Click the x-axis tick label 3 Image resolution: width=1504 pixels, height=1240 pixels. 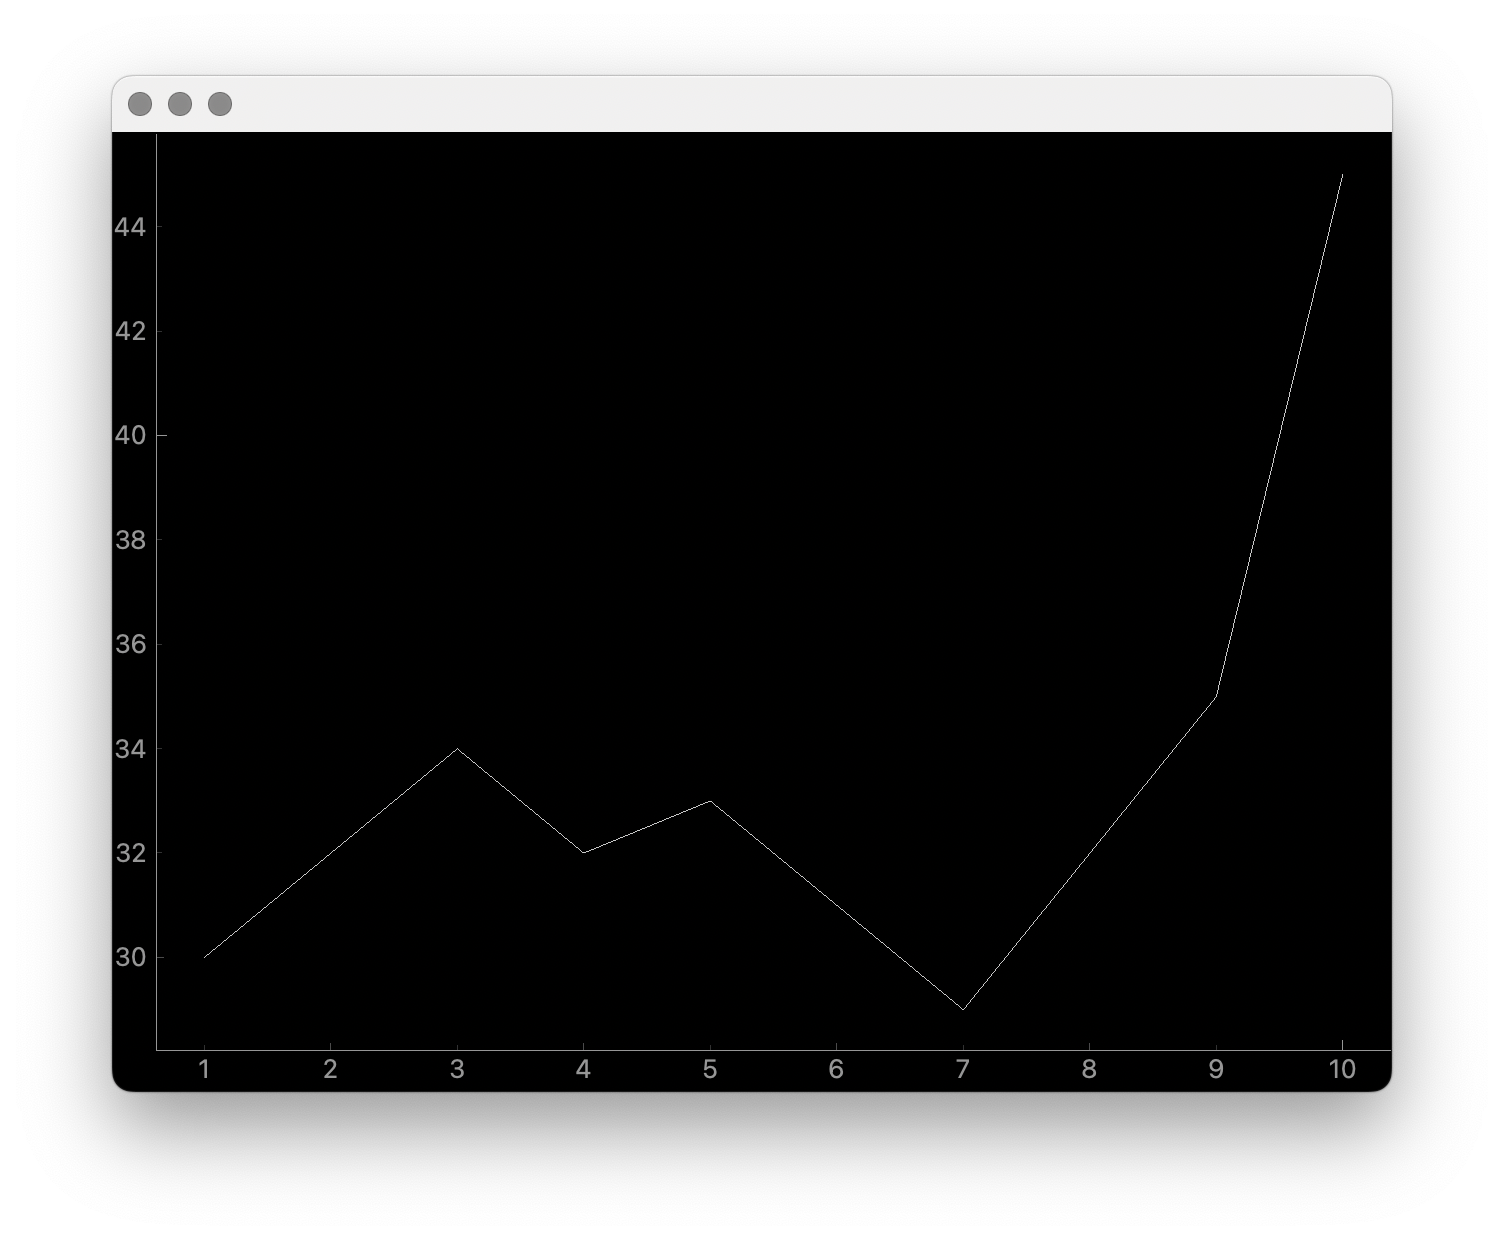(x=457, y=1070)
